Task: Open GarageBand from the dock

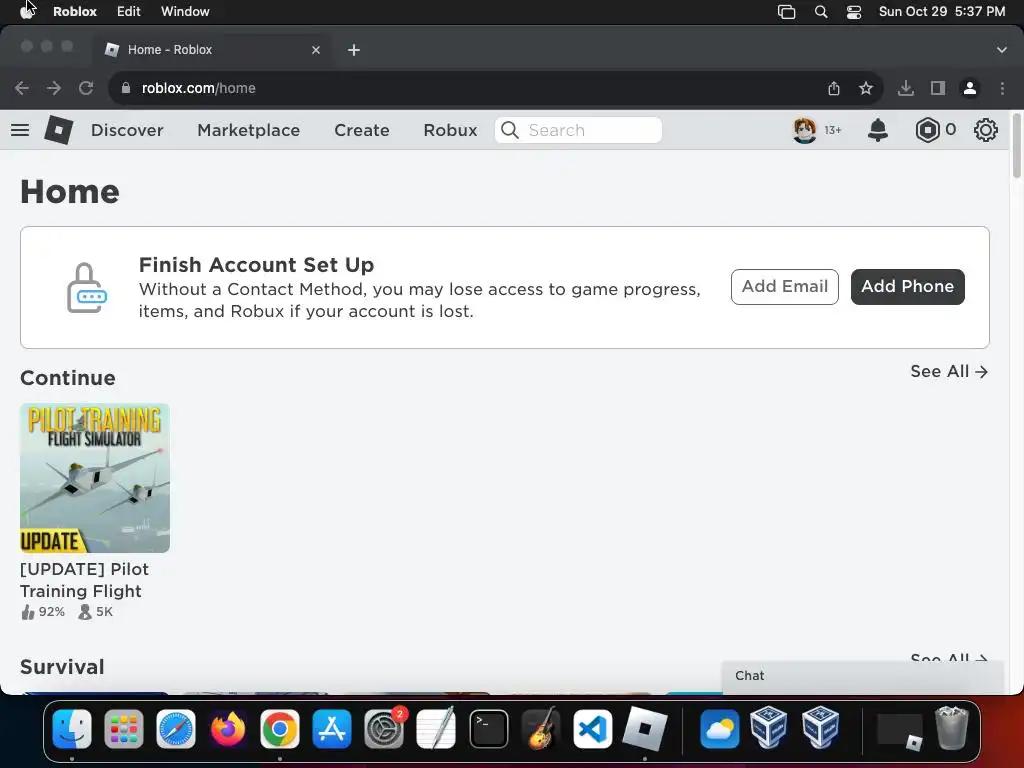Action: point(541,729)
